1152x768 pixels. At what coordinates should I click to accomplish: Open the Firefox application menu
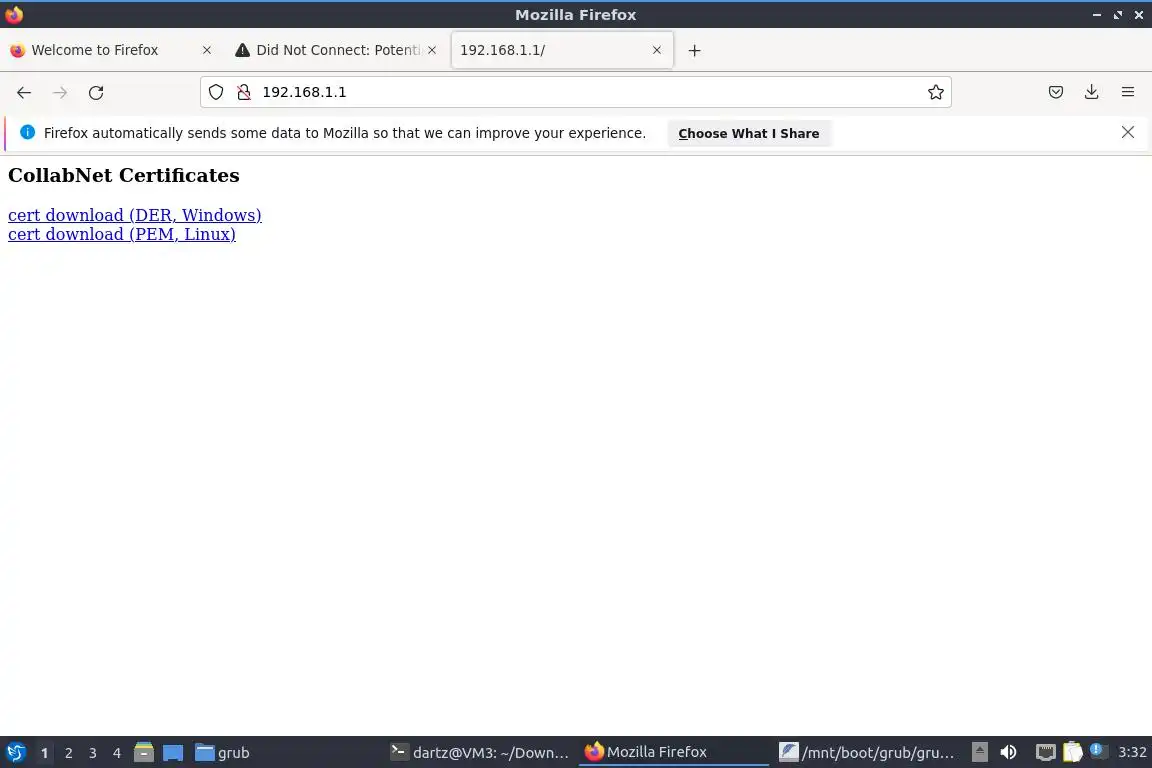1128,92
